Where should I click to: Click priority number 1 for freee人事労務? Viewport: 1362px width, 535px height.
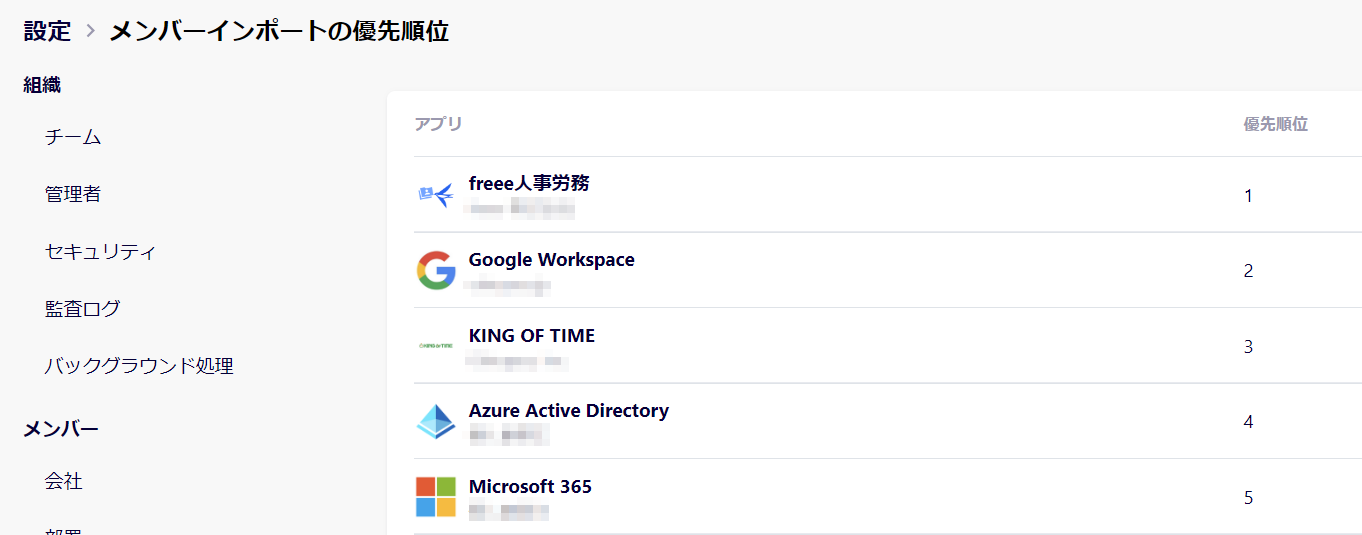pos(1248,196)
